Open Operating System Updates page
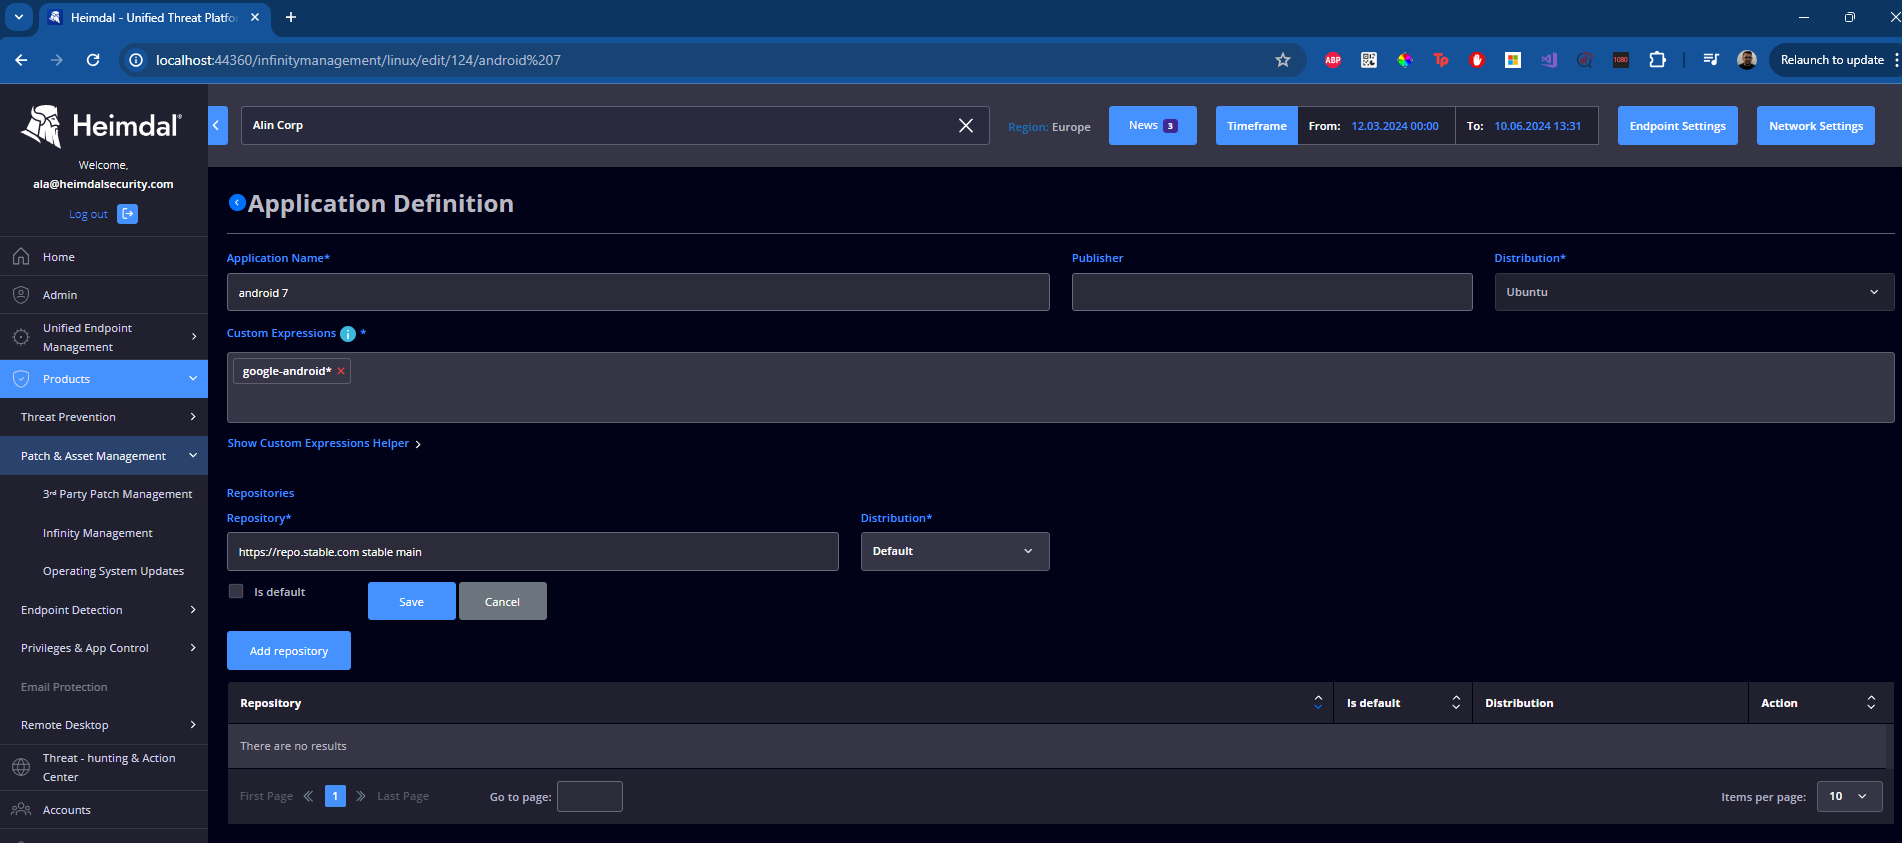Screen dimensions: 1902x843 113,571
